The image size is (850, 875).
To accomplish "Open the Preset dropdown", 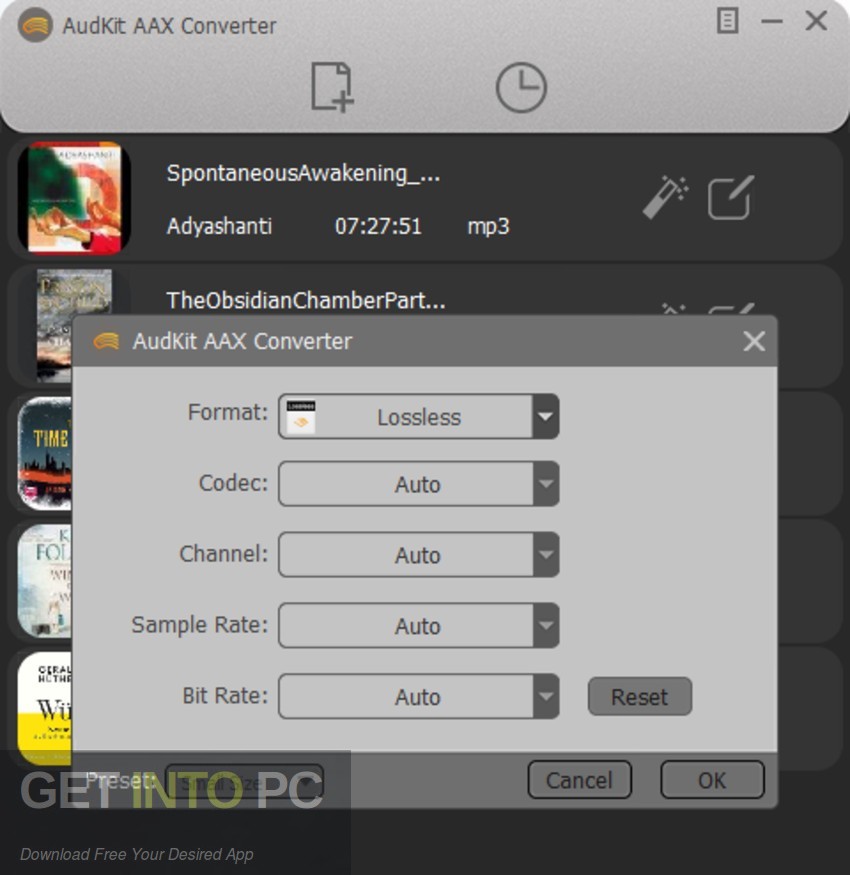I will [x=244, y=781].
